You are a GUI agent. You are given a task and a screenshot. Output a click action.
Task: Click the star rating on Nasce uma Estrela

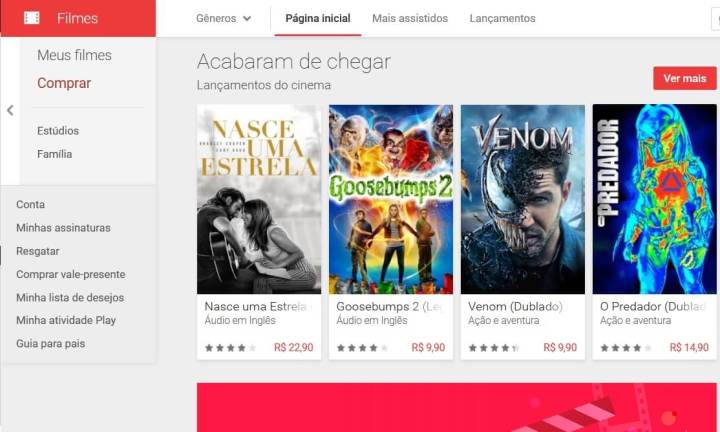click(231, 348)
